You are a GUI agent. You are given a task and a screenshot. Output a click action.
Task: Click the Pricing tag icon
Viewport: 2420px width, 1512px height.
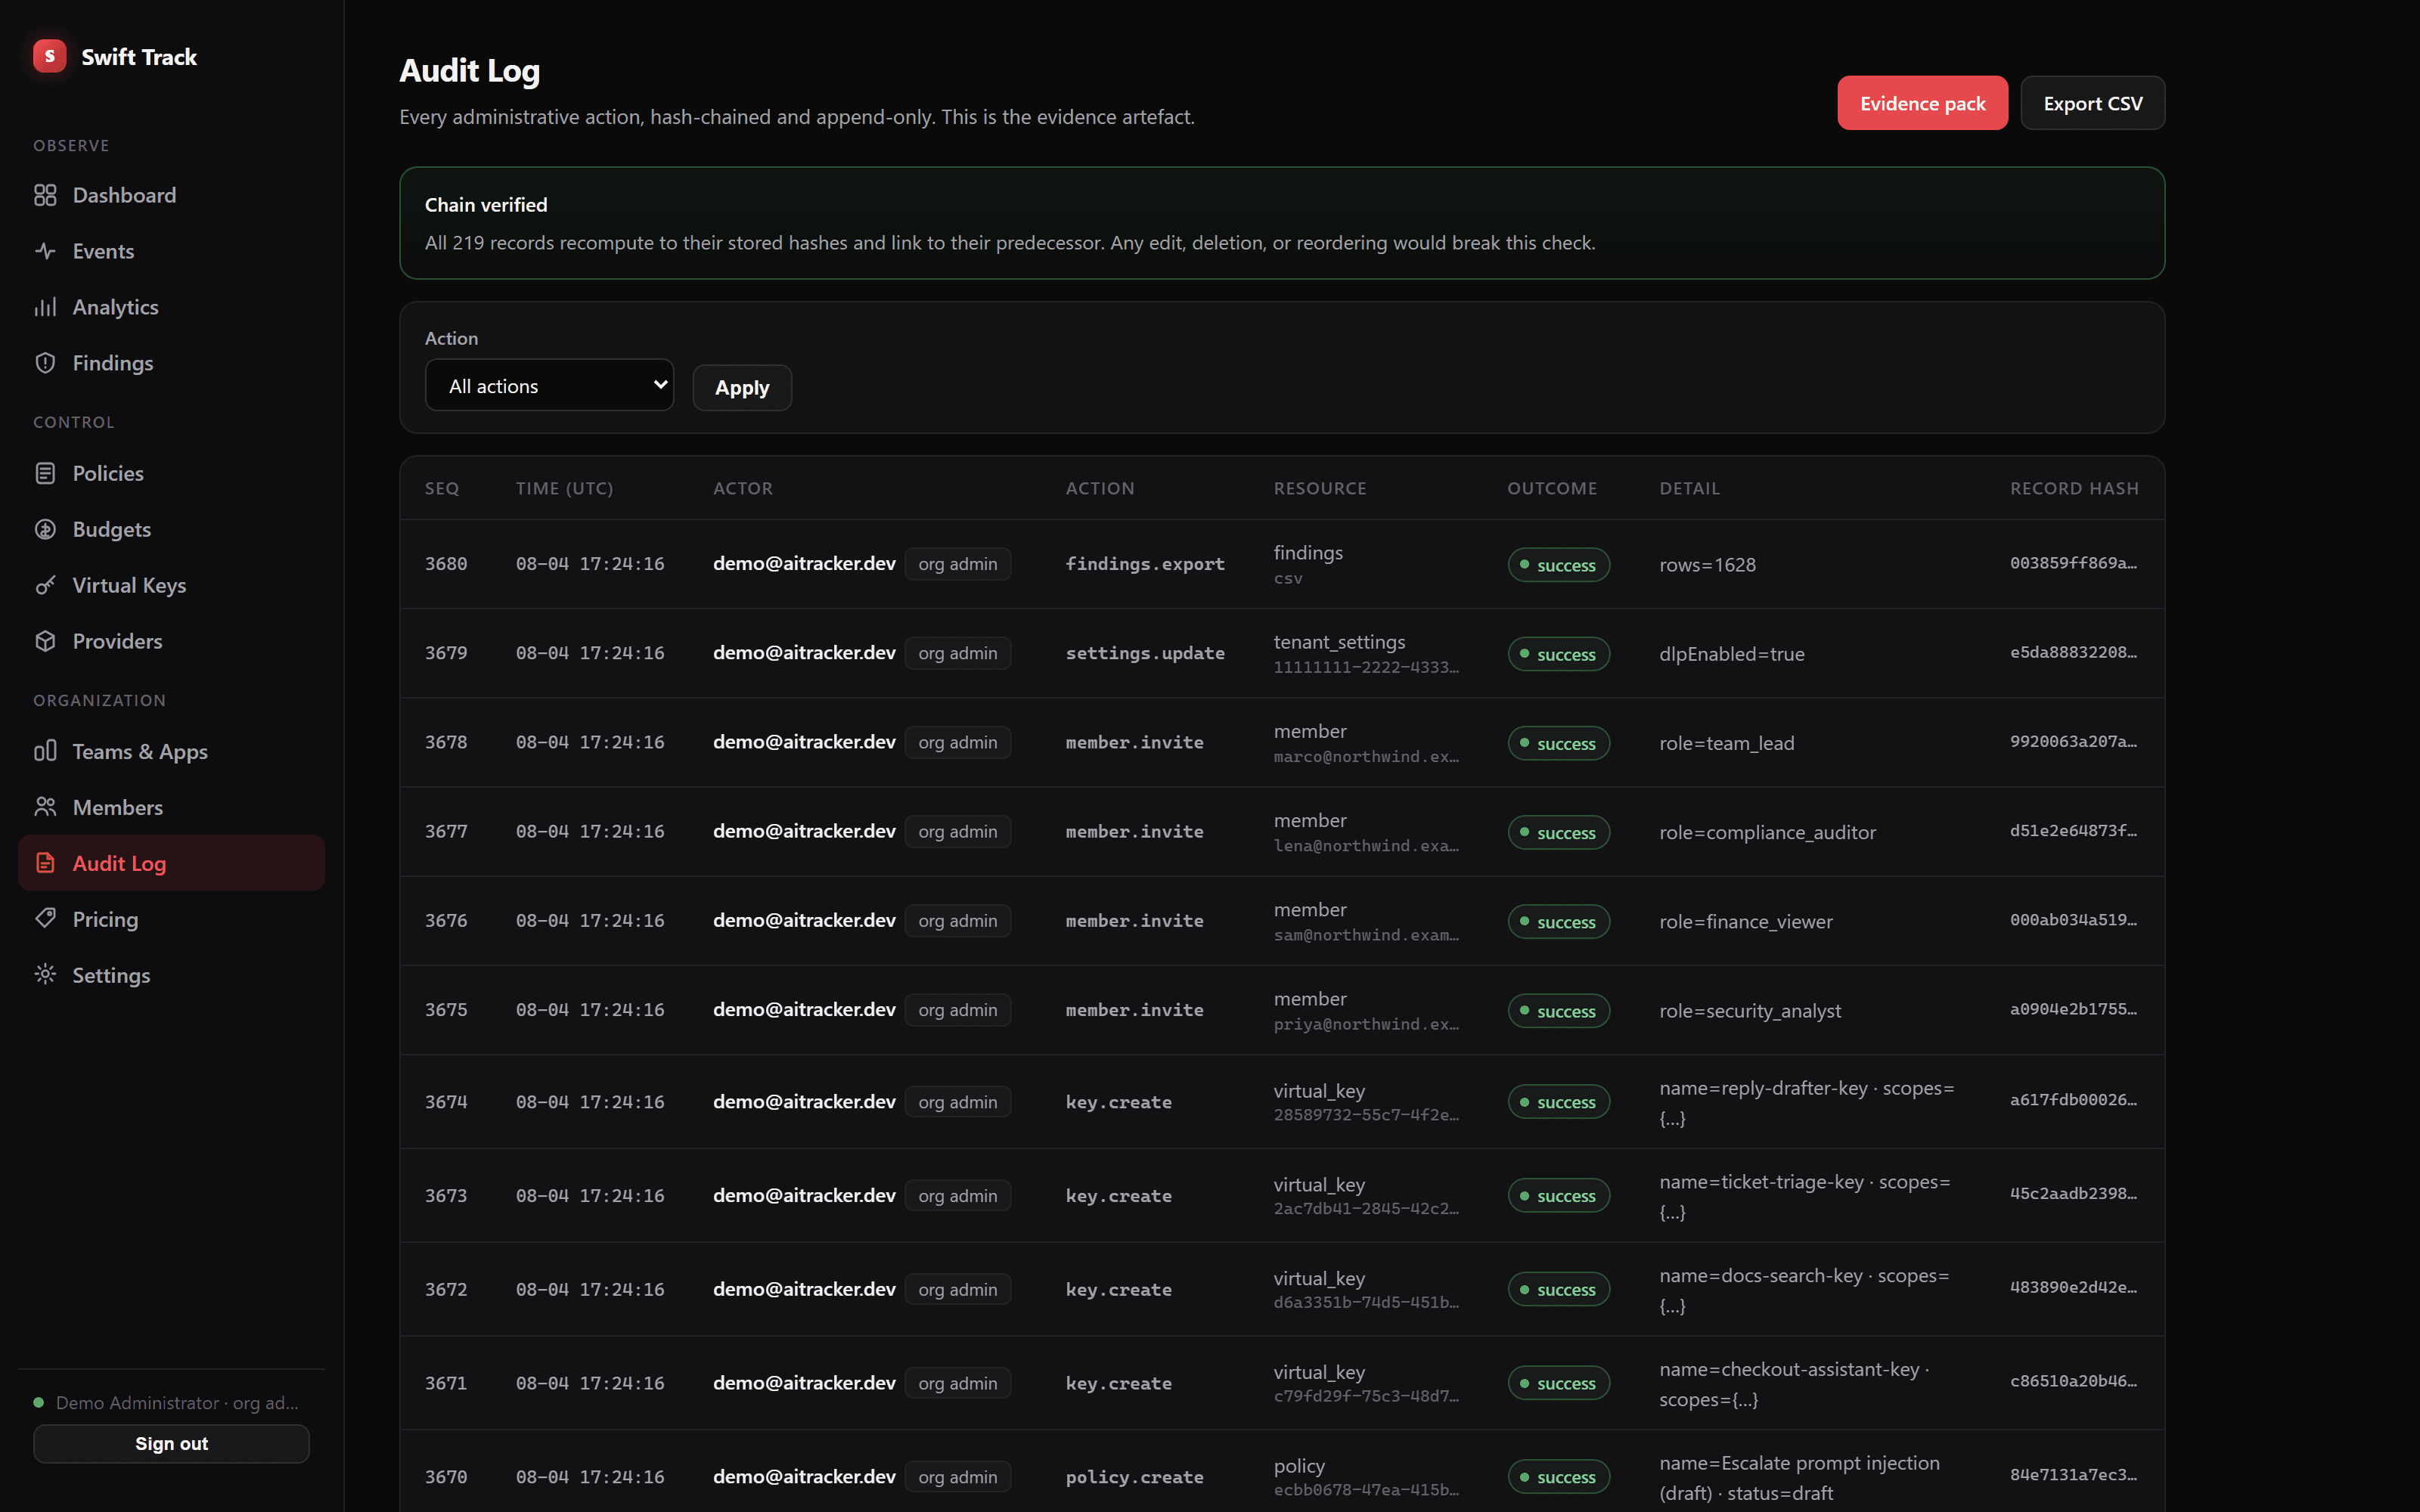coord(45,919)
